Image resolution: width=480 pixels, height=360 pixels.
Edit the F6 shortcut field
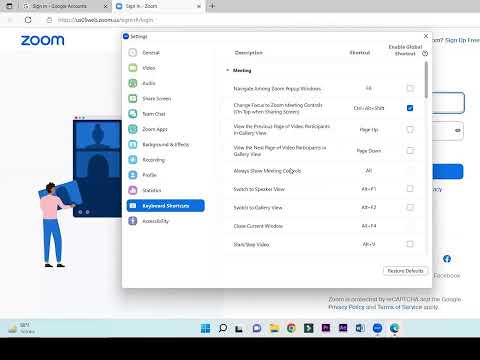coord(369,88)
